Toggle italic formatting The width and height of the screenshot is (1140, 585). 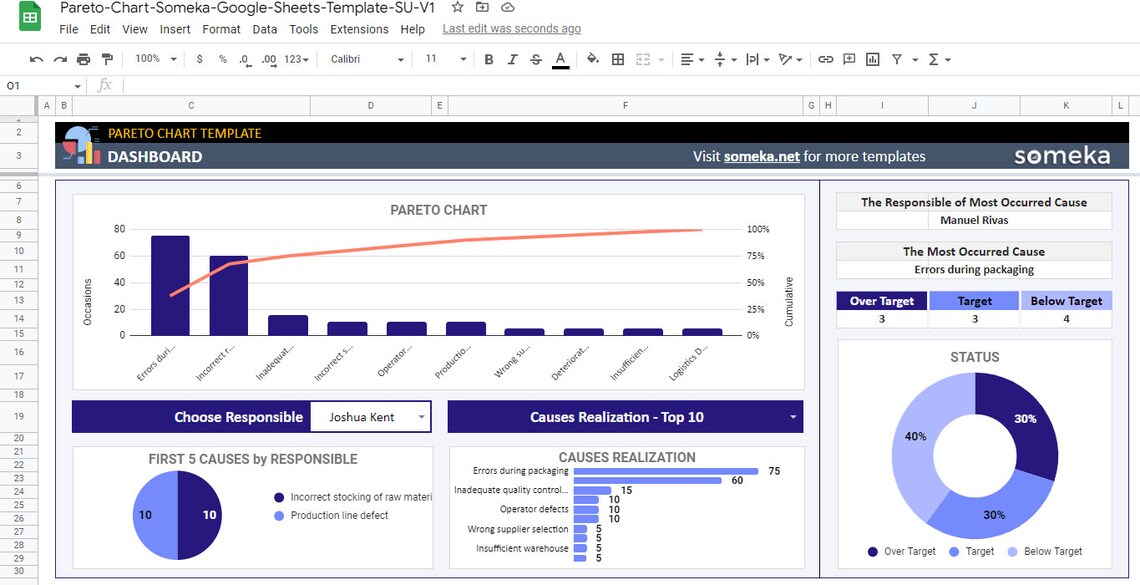click(x=510, y=59)
